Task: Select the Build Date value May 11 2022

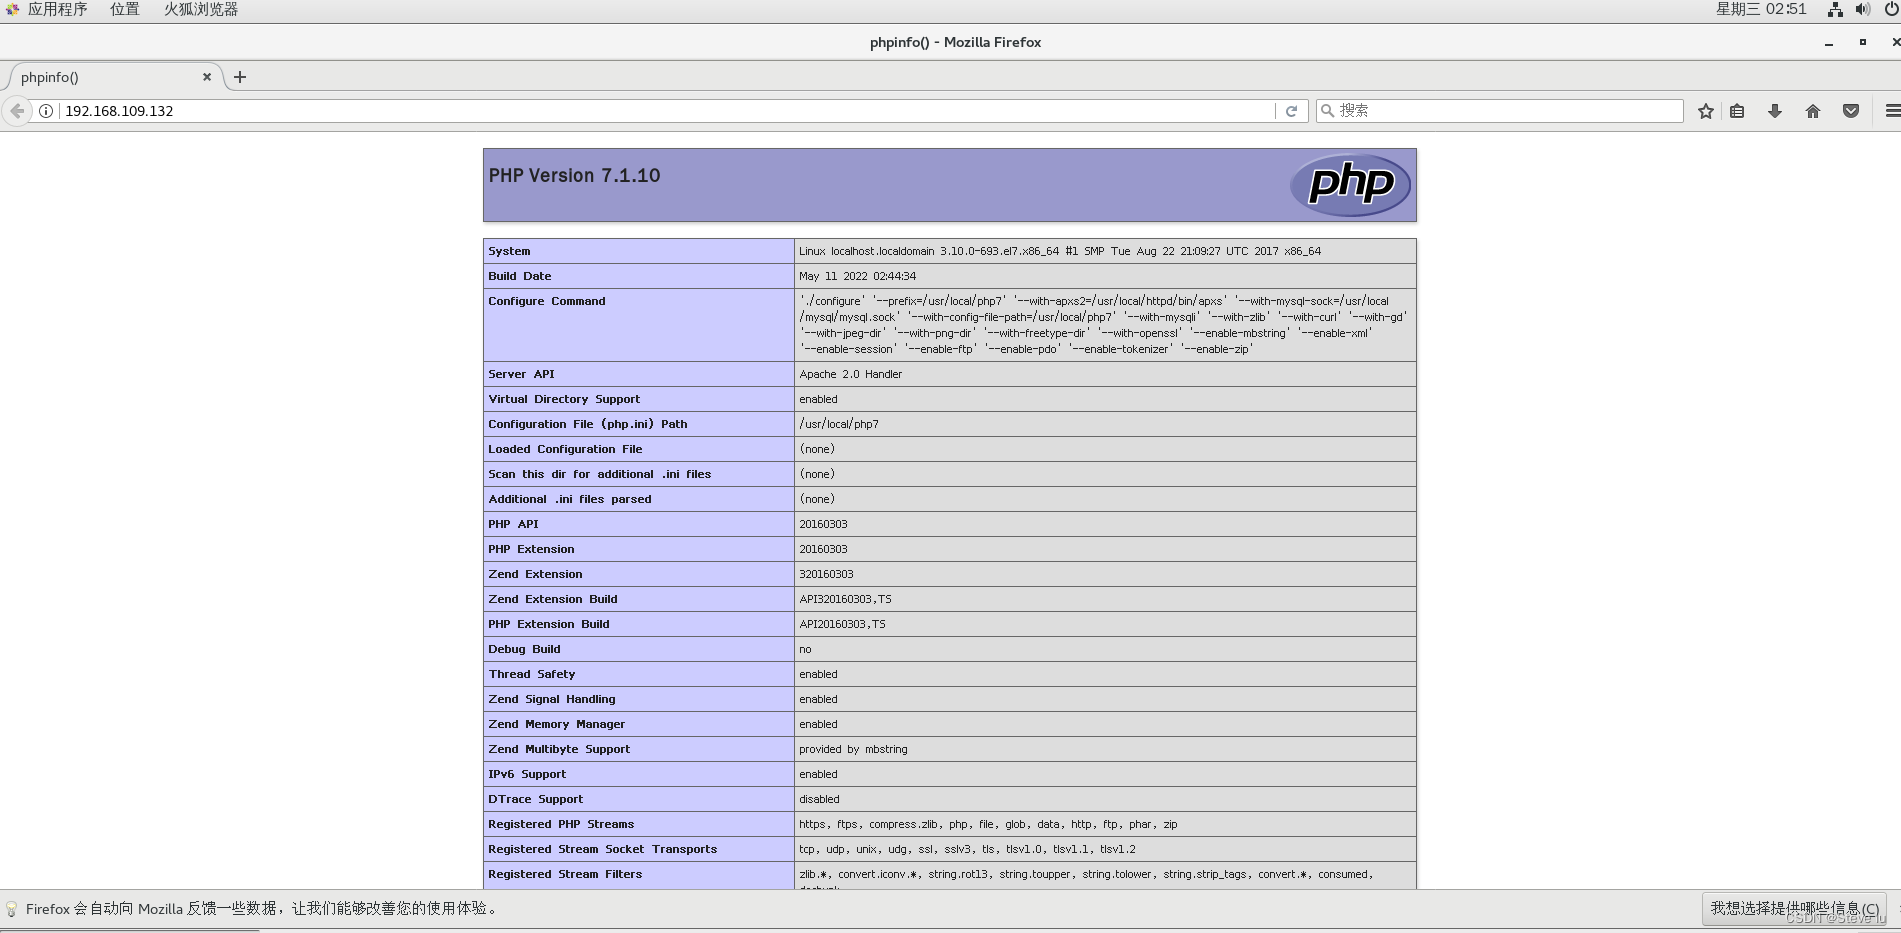Action: click(857, 276)
